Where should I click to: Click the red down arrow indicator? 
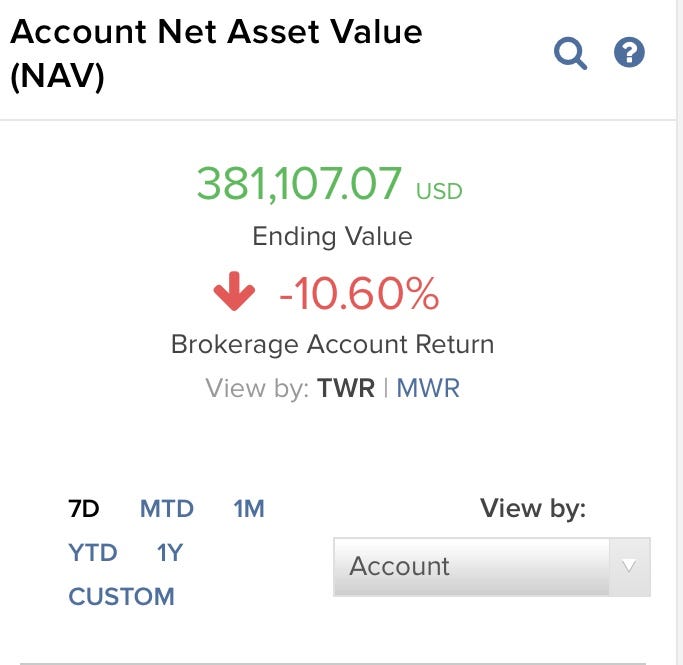(x=235, y=293)
